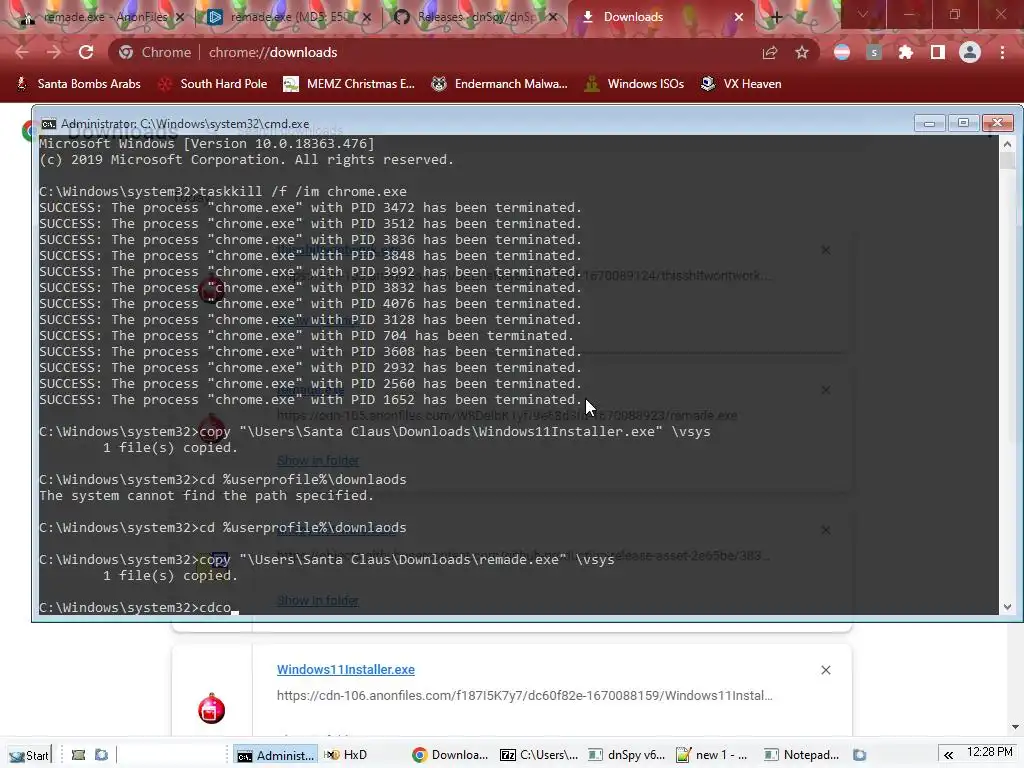Remove Windows11Installer.exe from downloads list
The image size is (1024, 768).
[825, 670]
